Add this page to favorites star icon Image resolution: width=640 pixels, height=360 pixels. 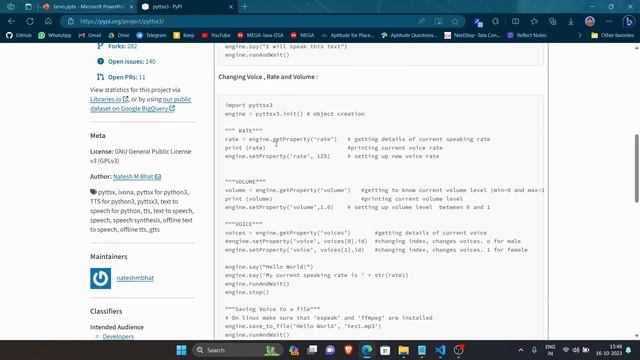(455, 21)
